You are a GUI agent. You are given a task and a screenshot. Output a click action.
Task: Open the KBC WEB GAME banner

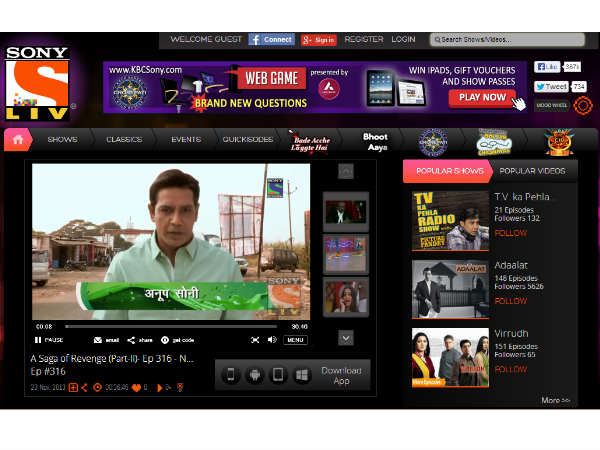click(315, 87)
